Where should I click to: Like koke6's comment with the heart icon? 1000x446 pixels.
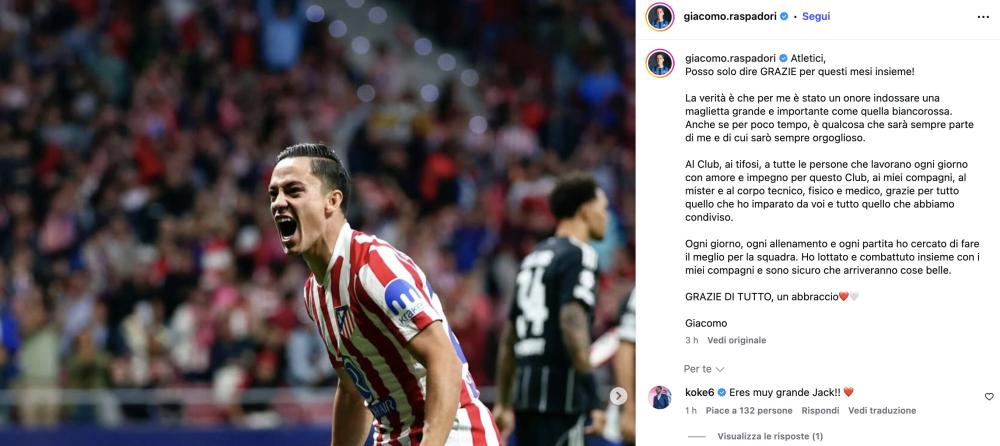989,396
